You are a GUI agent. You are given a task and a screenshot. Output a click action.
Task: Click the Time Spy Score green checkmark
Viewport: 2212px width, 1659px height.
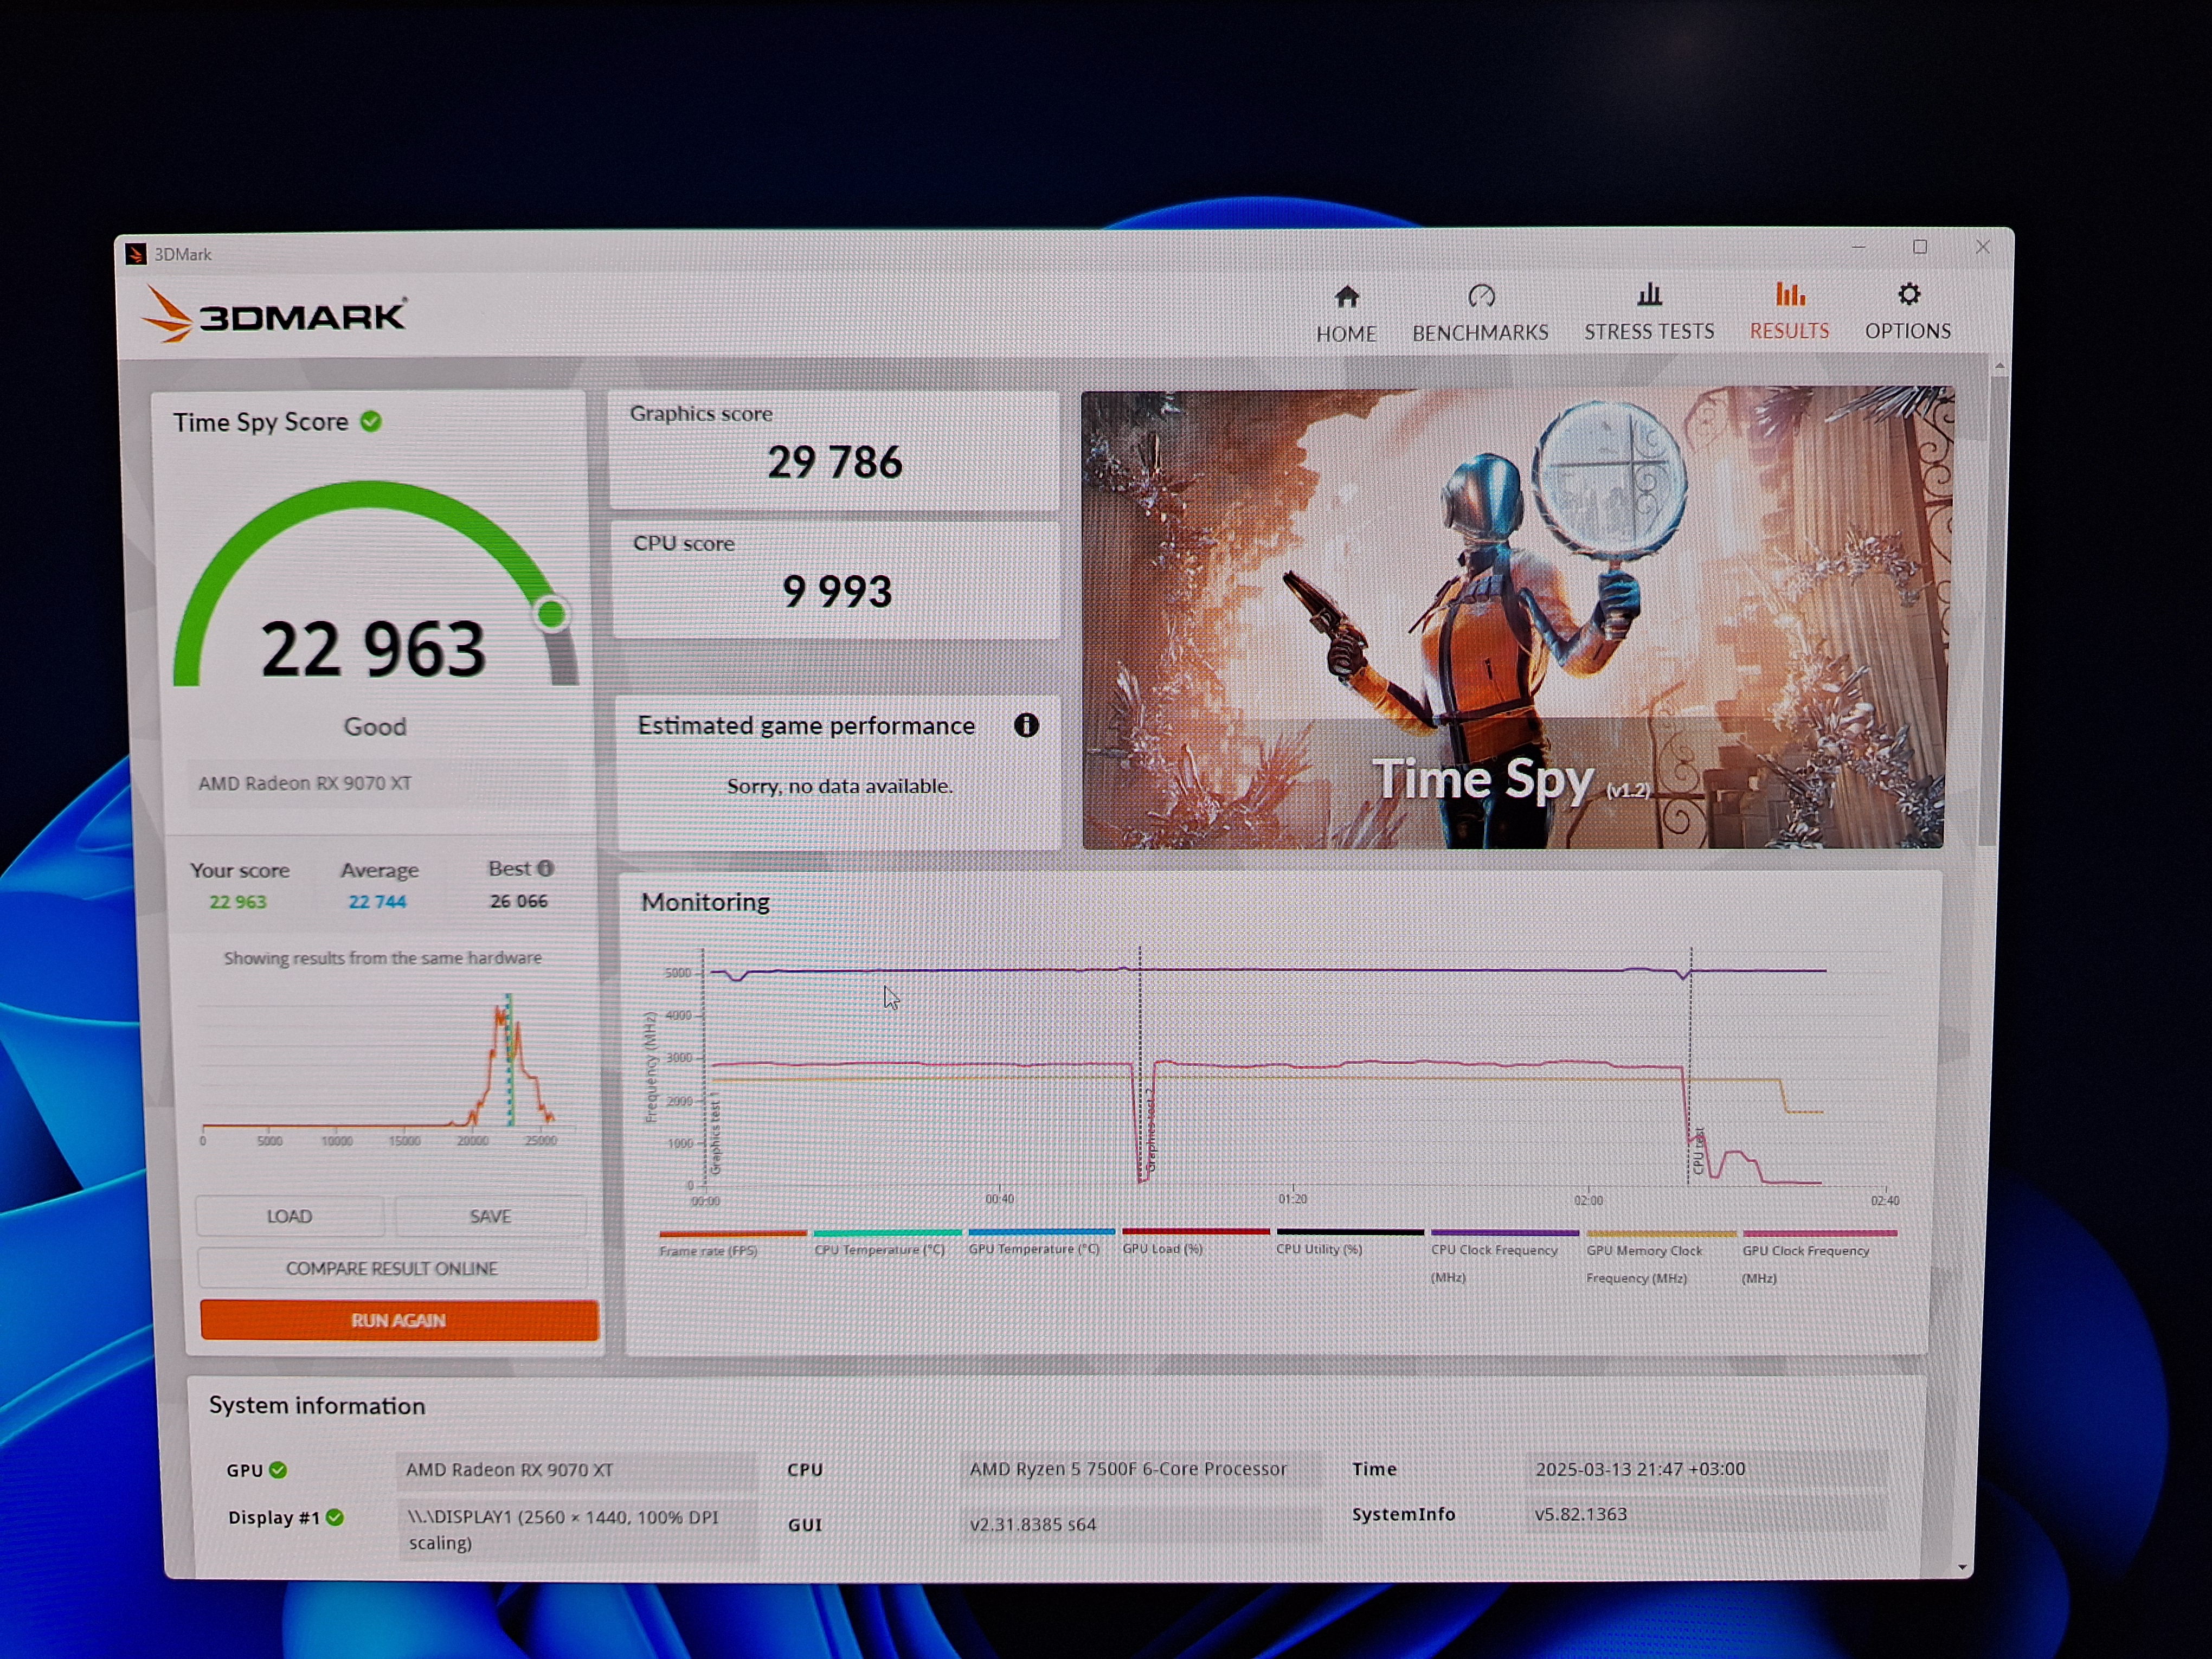click(371, 422)
